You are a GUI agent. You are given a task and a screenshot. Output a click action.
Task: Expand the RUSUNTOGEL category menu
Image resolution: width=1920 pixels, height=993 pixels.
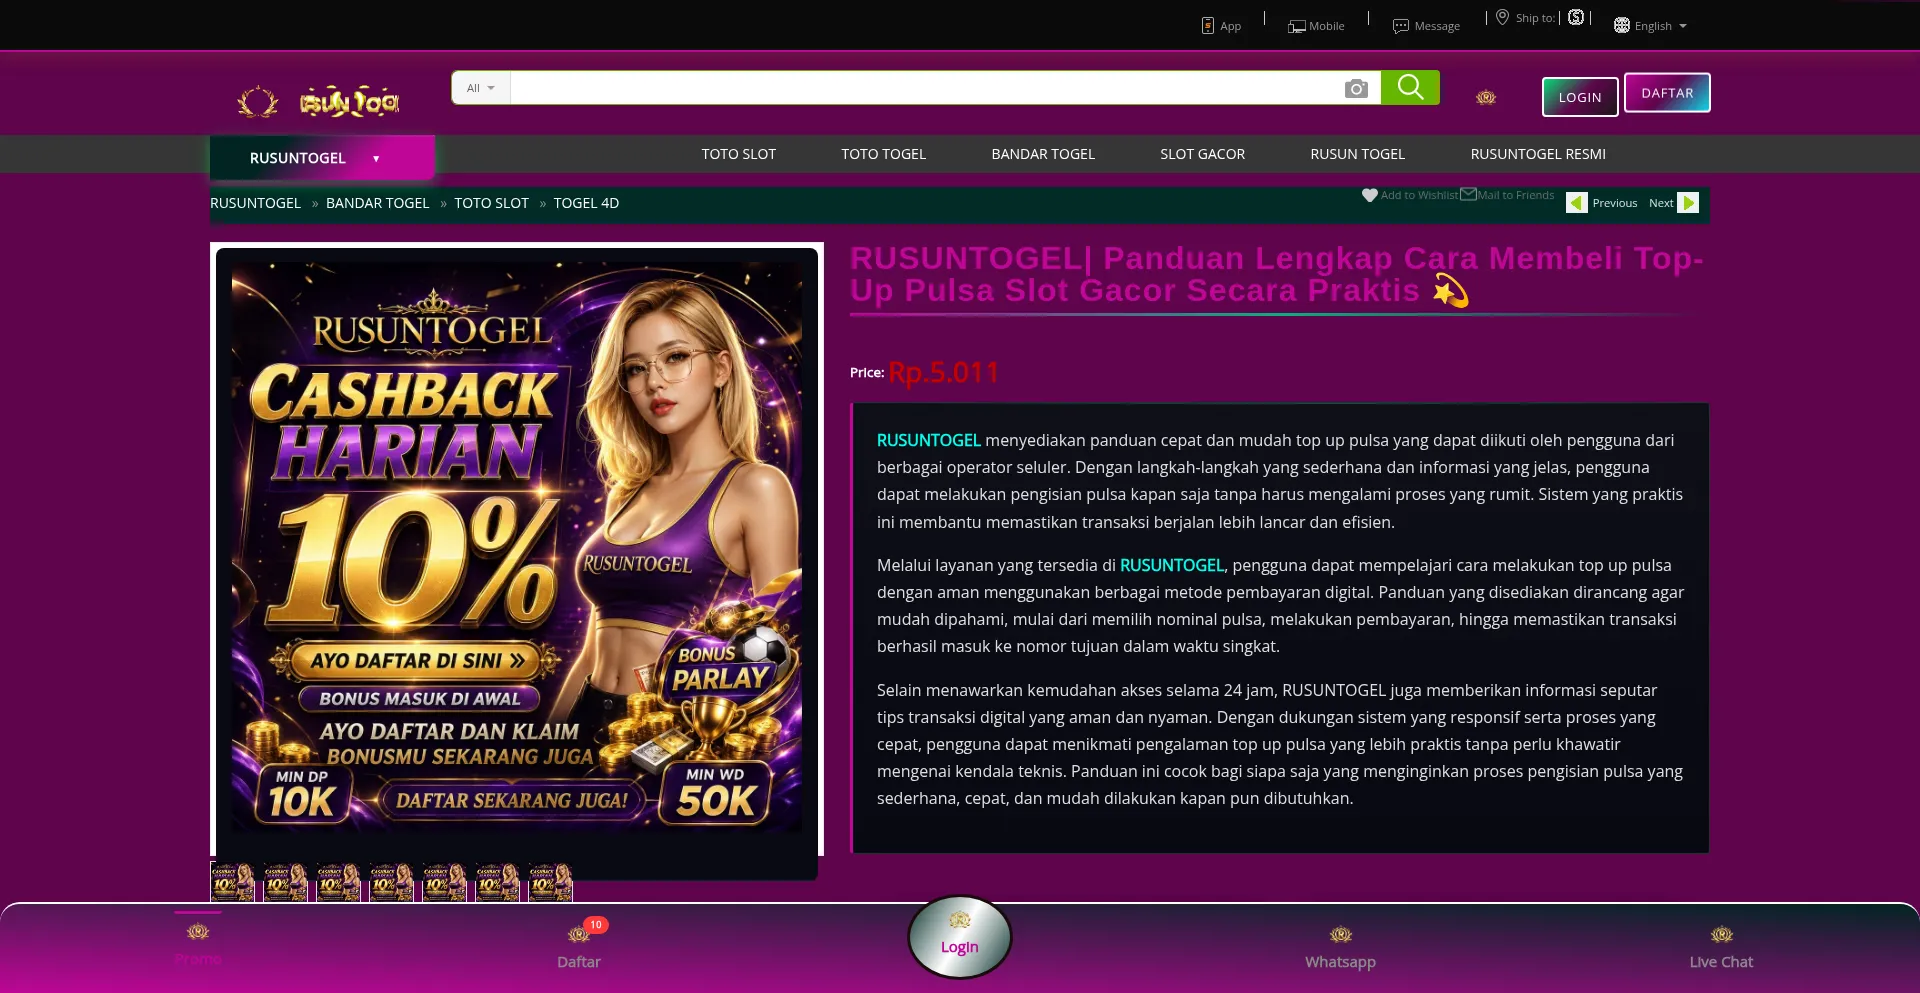[x=322, y=158]
